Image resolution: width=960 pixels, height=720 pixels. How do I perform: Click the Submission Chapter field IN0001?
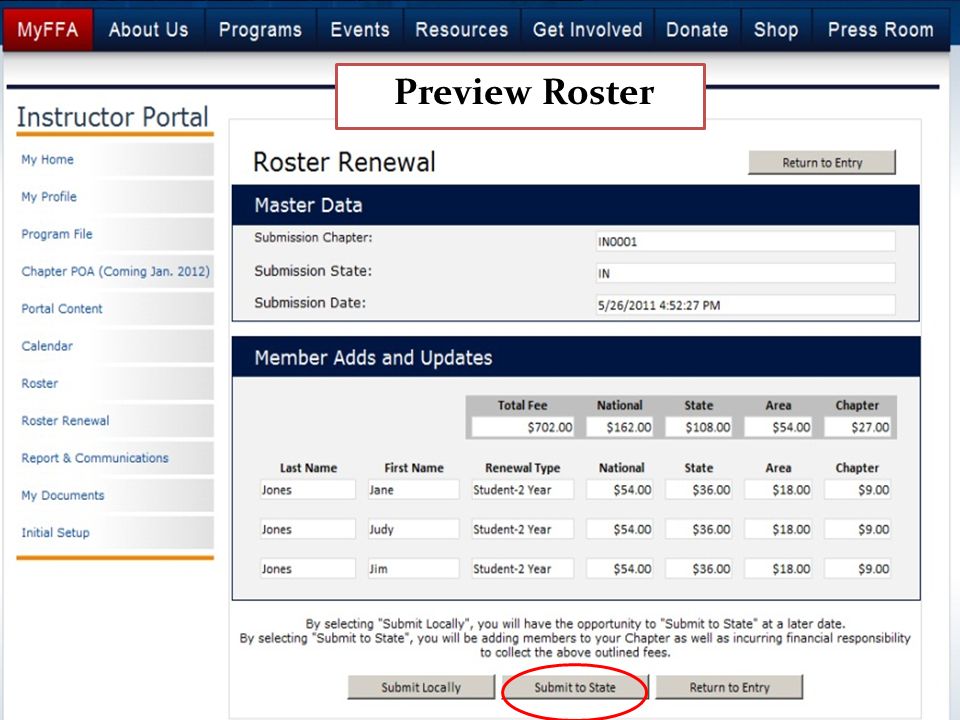point(745,242)
